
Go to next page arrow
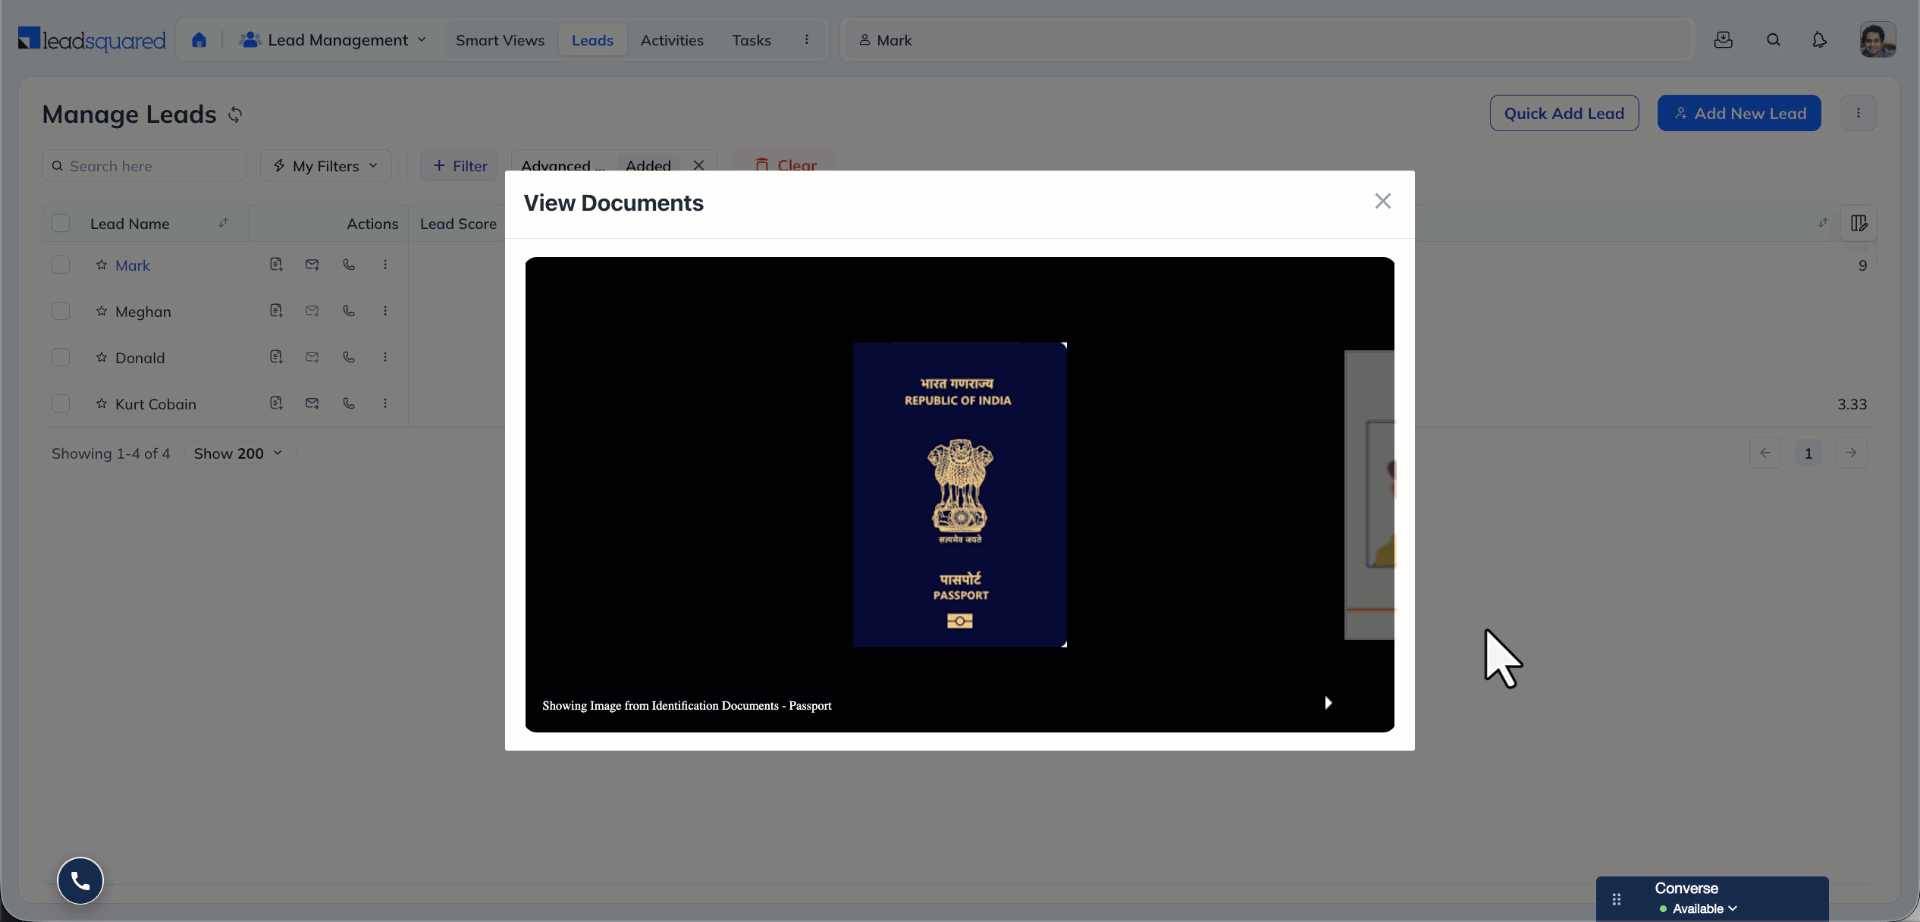[x=1851, y=453]
